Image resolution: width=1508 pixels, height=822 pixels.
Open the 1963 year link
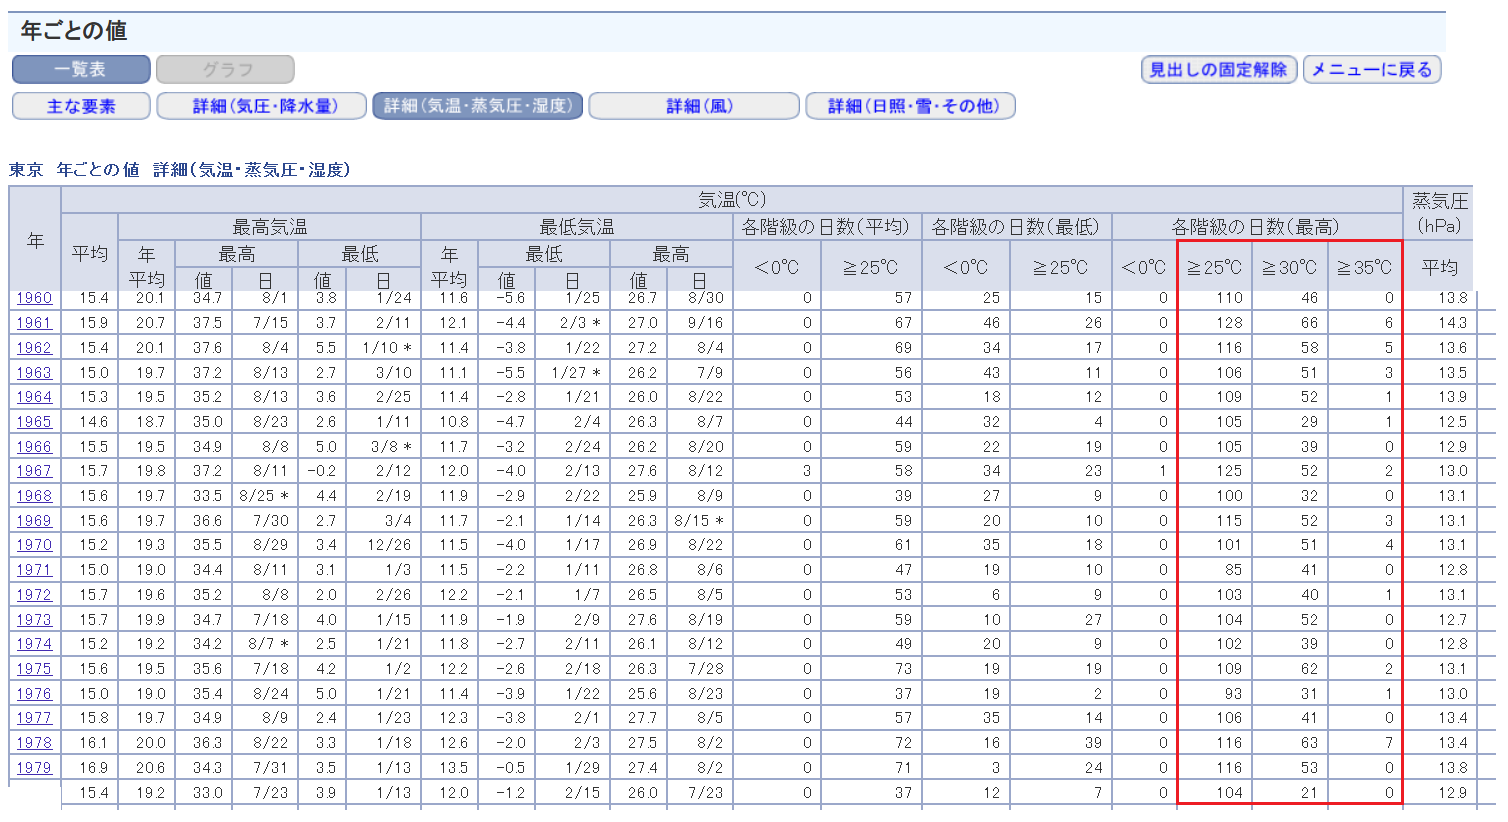pos(34,372)
